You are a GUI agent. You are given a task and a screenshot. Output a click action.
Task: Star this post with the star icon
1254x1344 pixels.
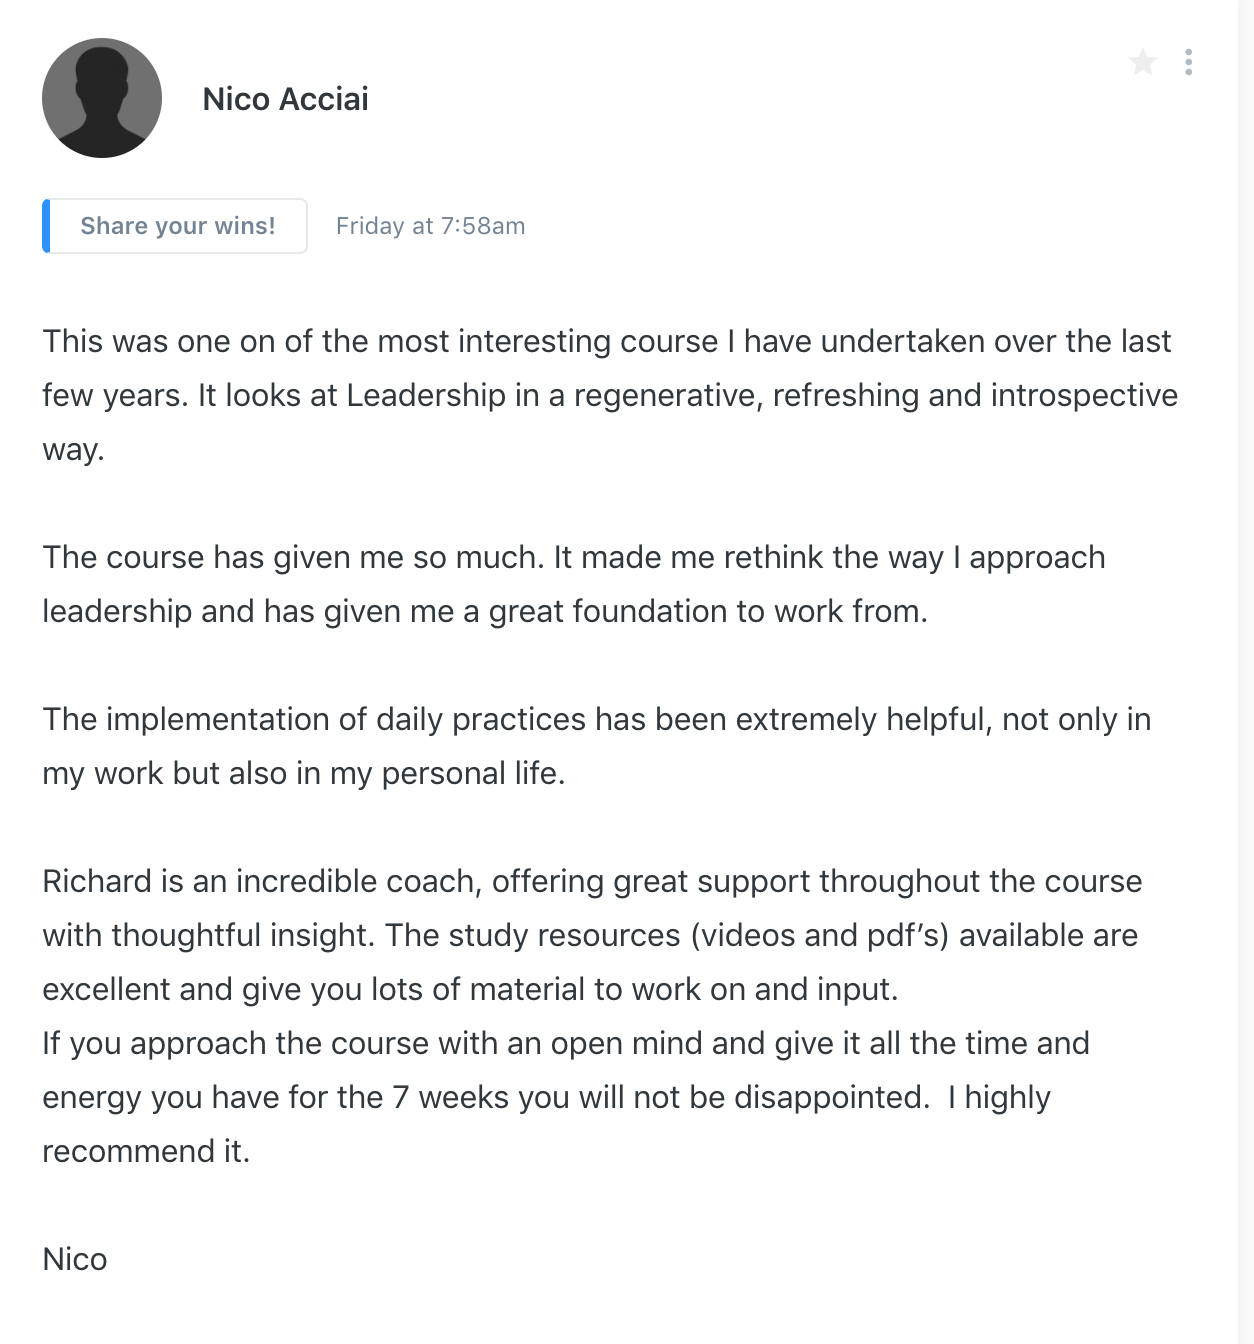click(1142, 63)
